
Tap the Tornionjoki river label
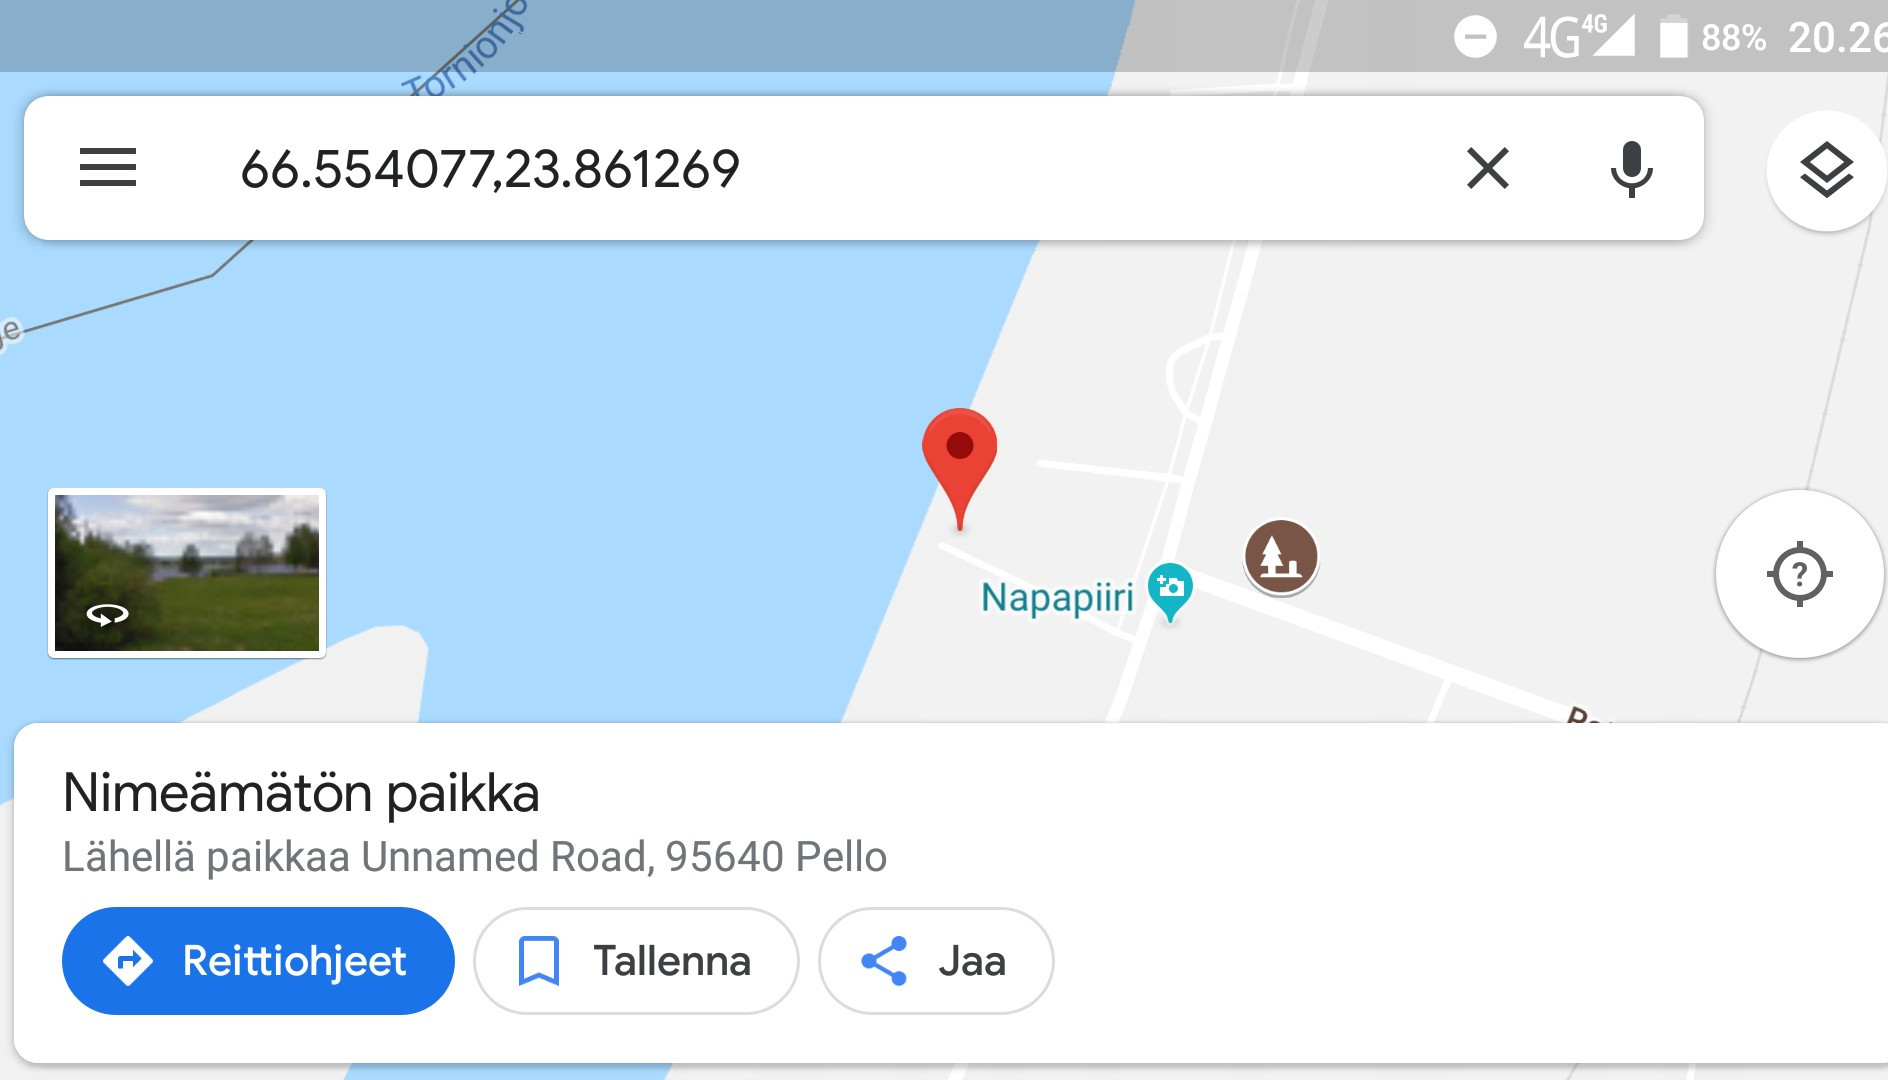pyautogui.click(x=465, y=50)
